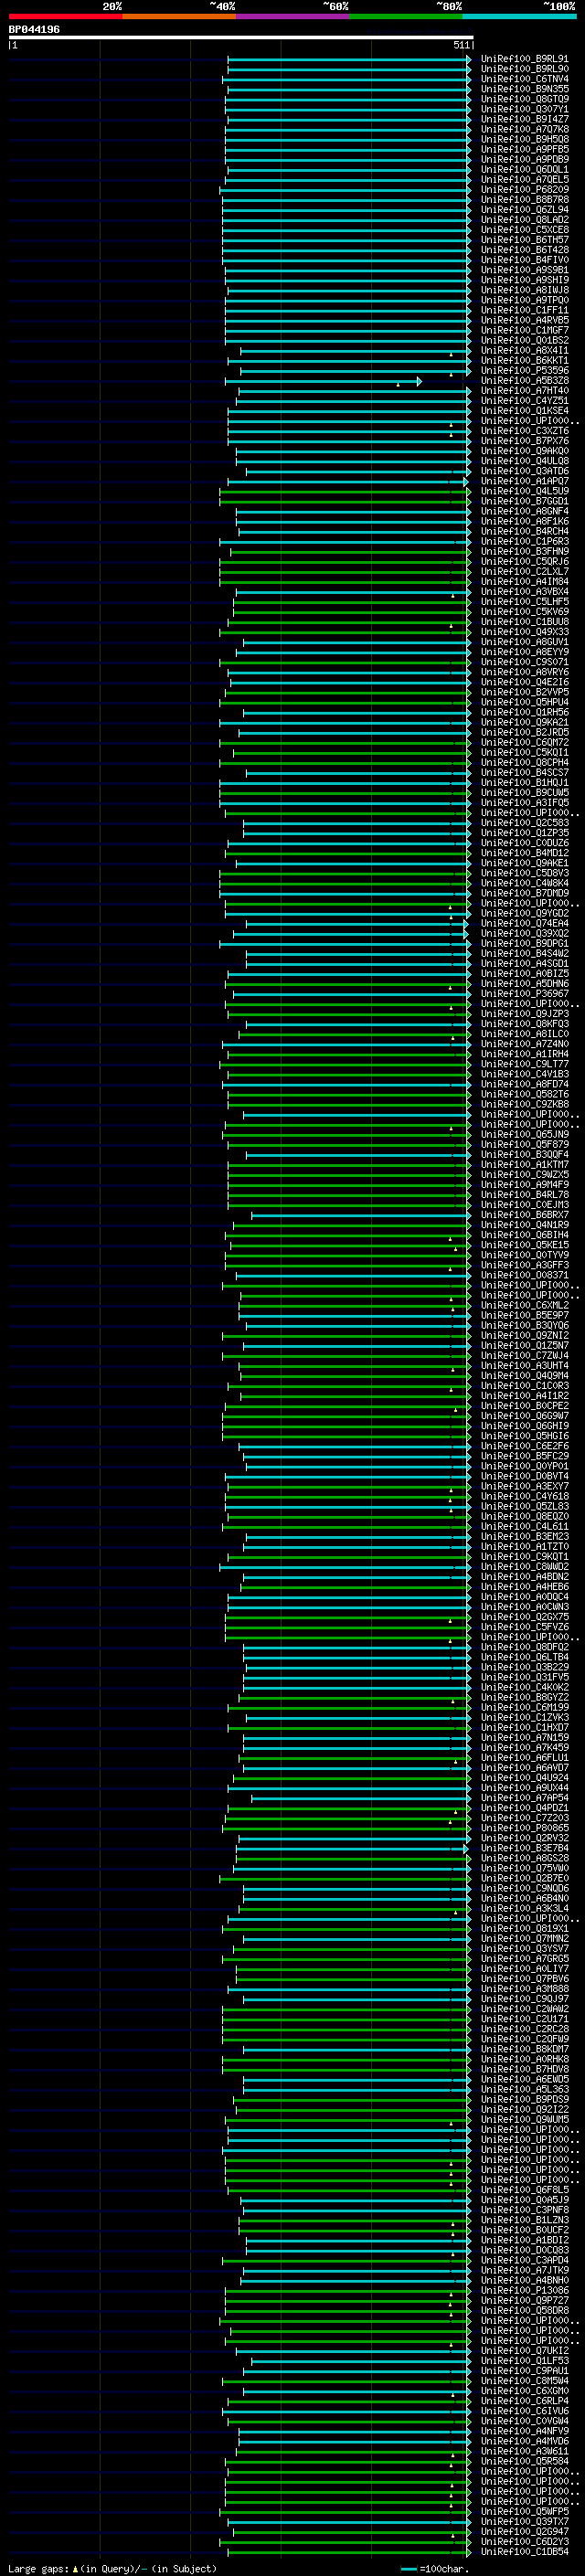Select UniRef100_P36967 entry
Screen dimensions: 585x2576
pyautogui.click(x=524, y=994)
